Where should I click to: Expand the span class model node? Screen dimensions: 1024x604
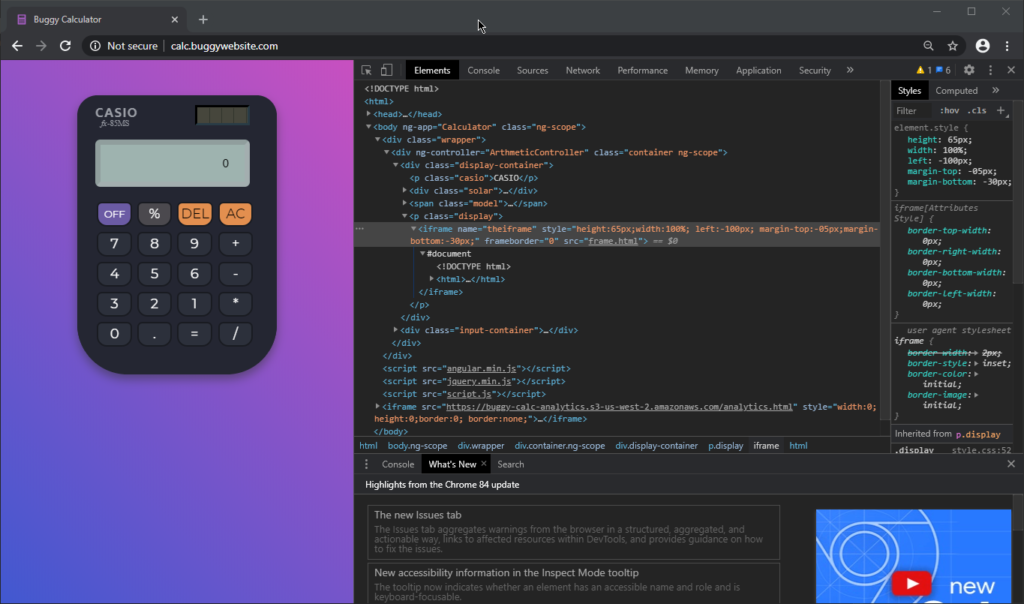[405, 203]
